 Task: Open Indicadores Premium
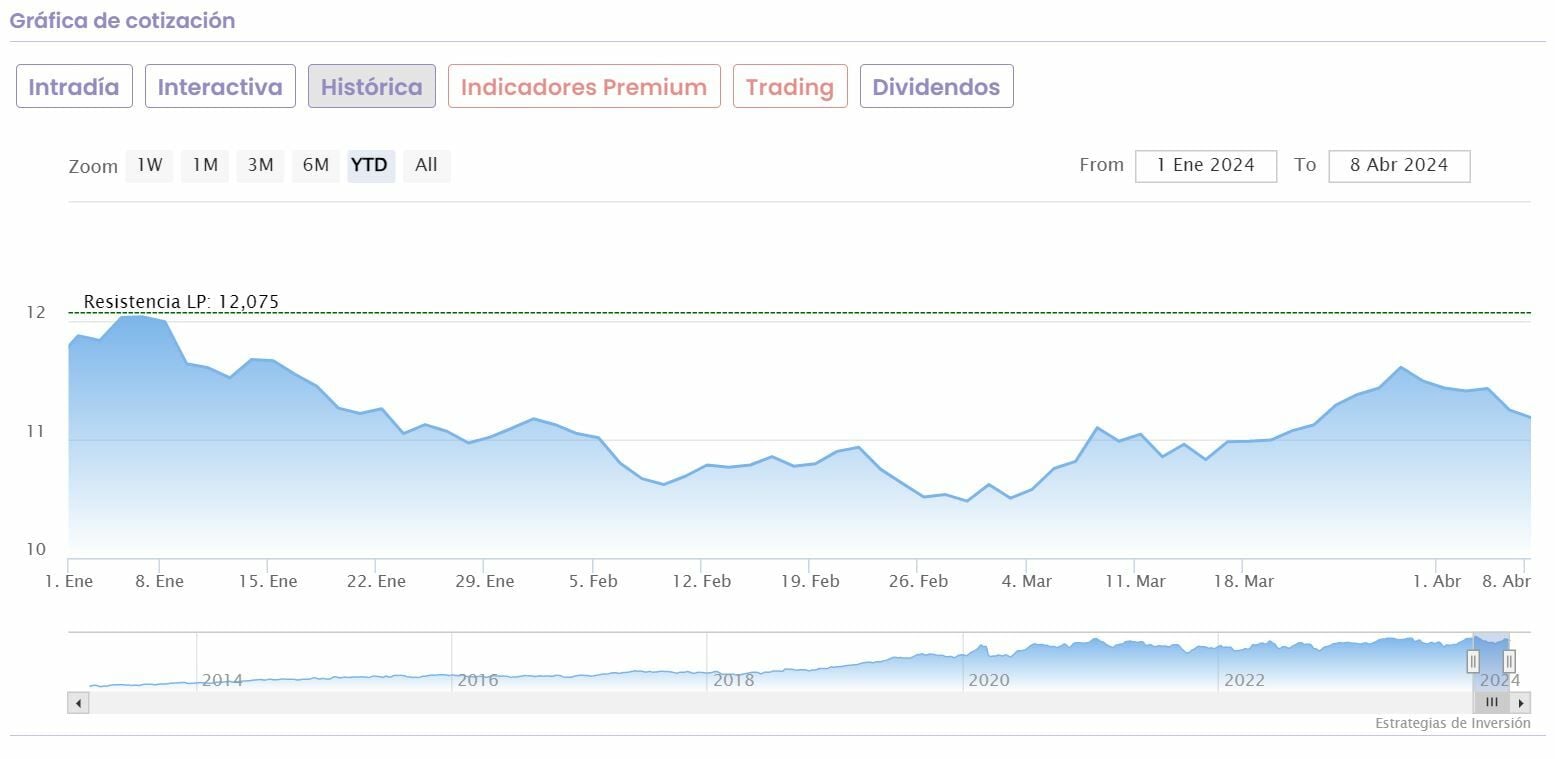pos(584,87)
